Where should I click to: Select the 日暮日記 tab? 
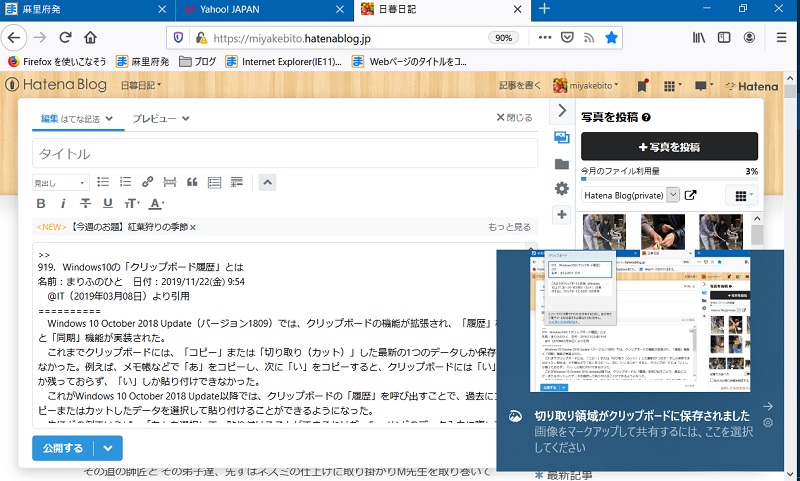click(x=442, y=9)
